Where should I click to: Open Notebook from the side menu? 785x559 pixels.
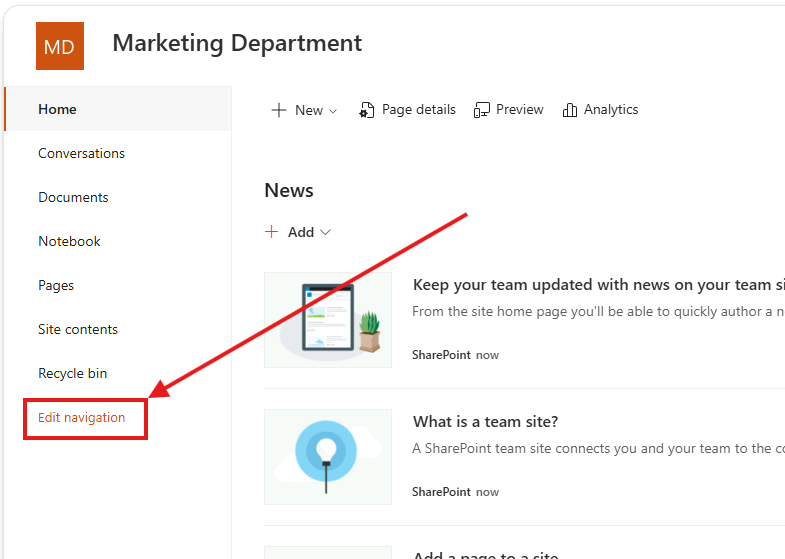pos(69,241)
